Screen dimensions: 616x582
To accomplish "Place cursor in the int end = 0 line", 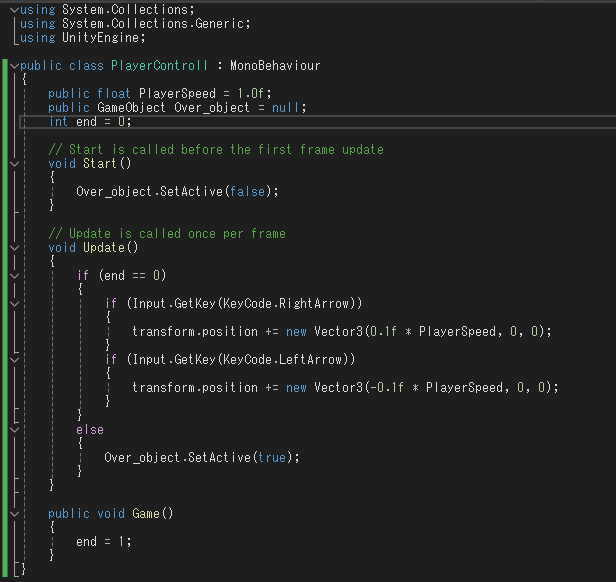I will 90,121.
